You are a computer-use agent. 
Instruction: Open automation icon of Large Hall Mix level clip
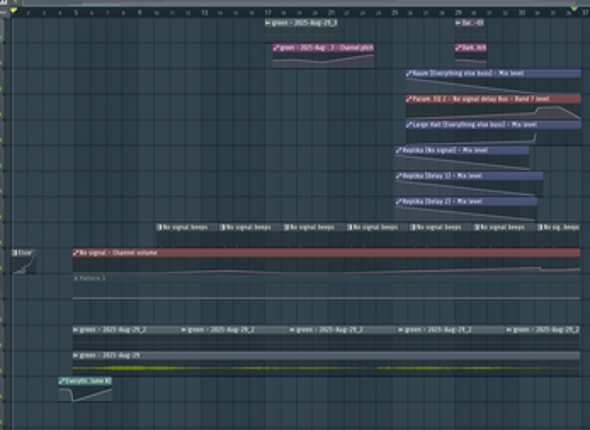pos(409,125)
